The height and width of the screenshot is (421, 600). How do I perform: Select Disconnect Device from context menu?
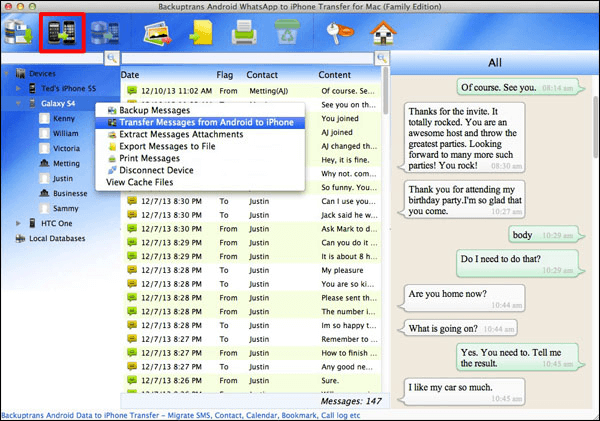158,170
